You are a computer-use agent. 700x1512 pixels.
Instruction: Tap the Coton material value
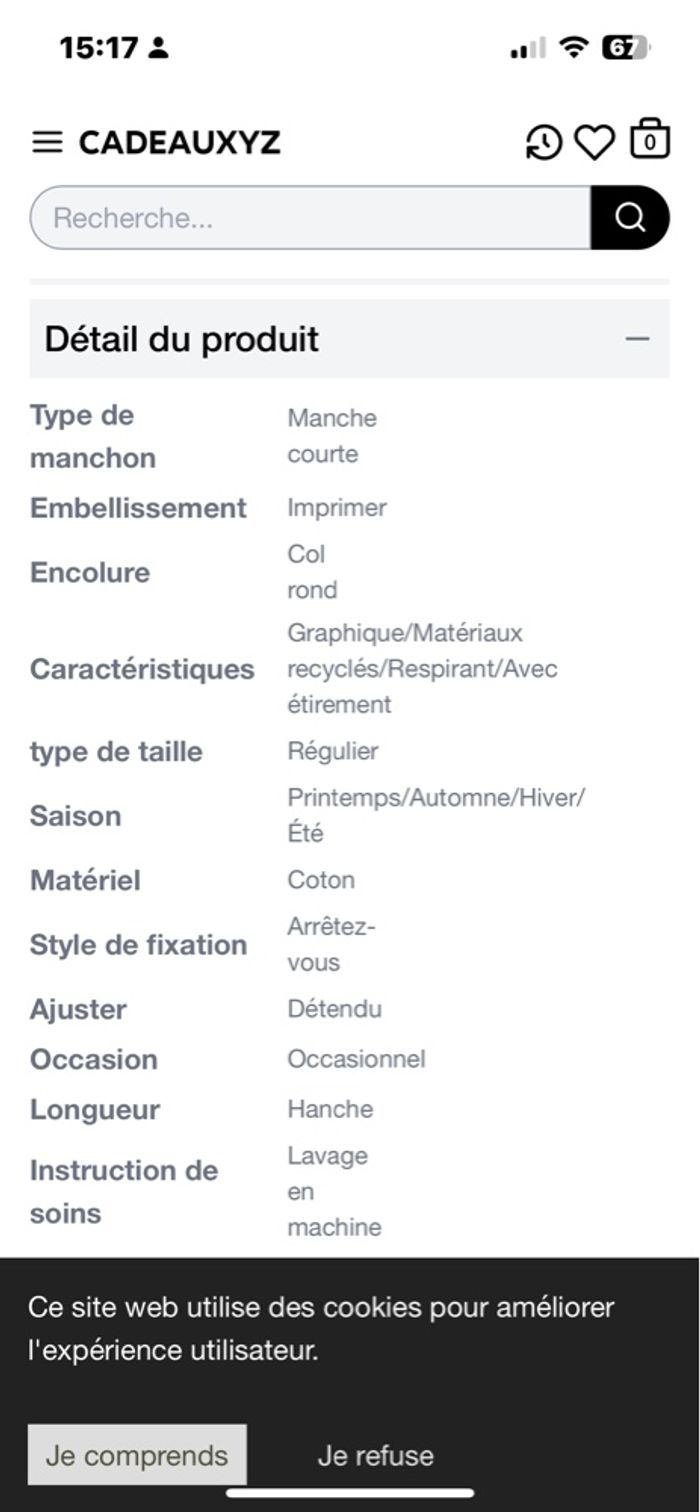pos(321,880)
